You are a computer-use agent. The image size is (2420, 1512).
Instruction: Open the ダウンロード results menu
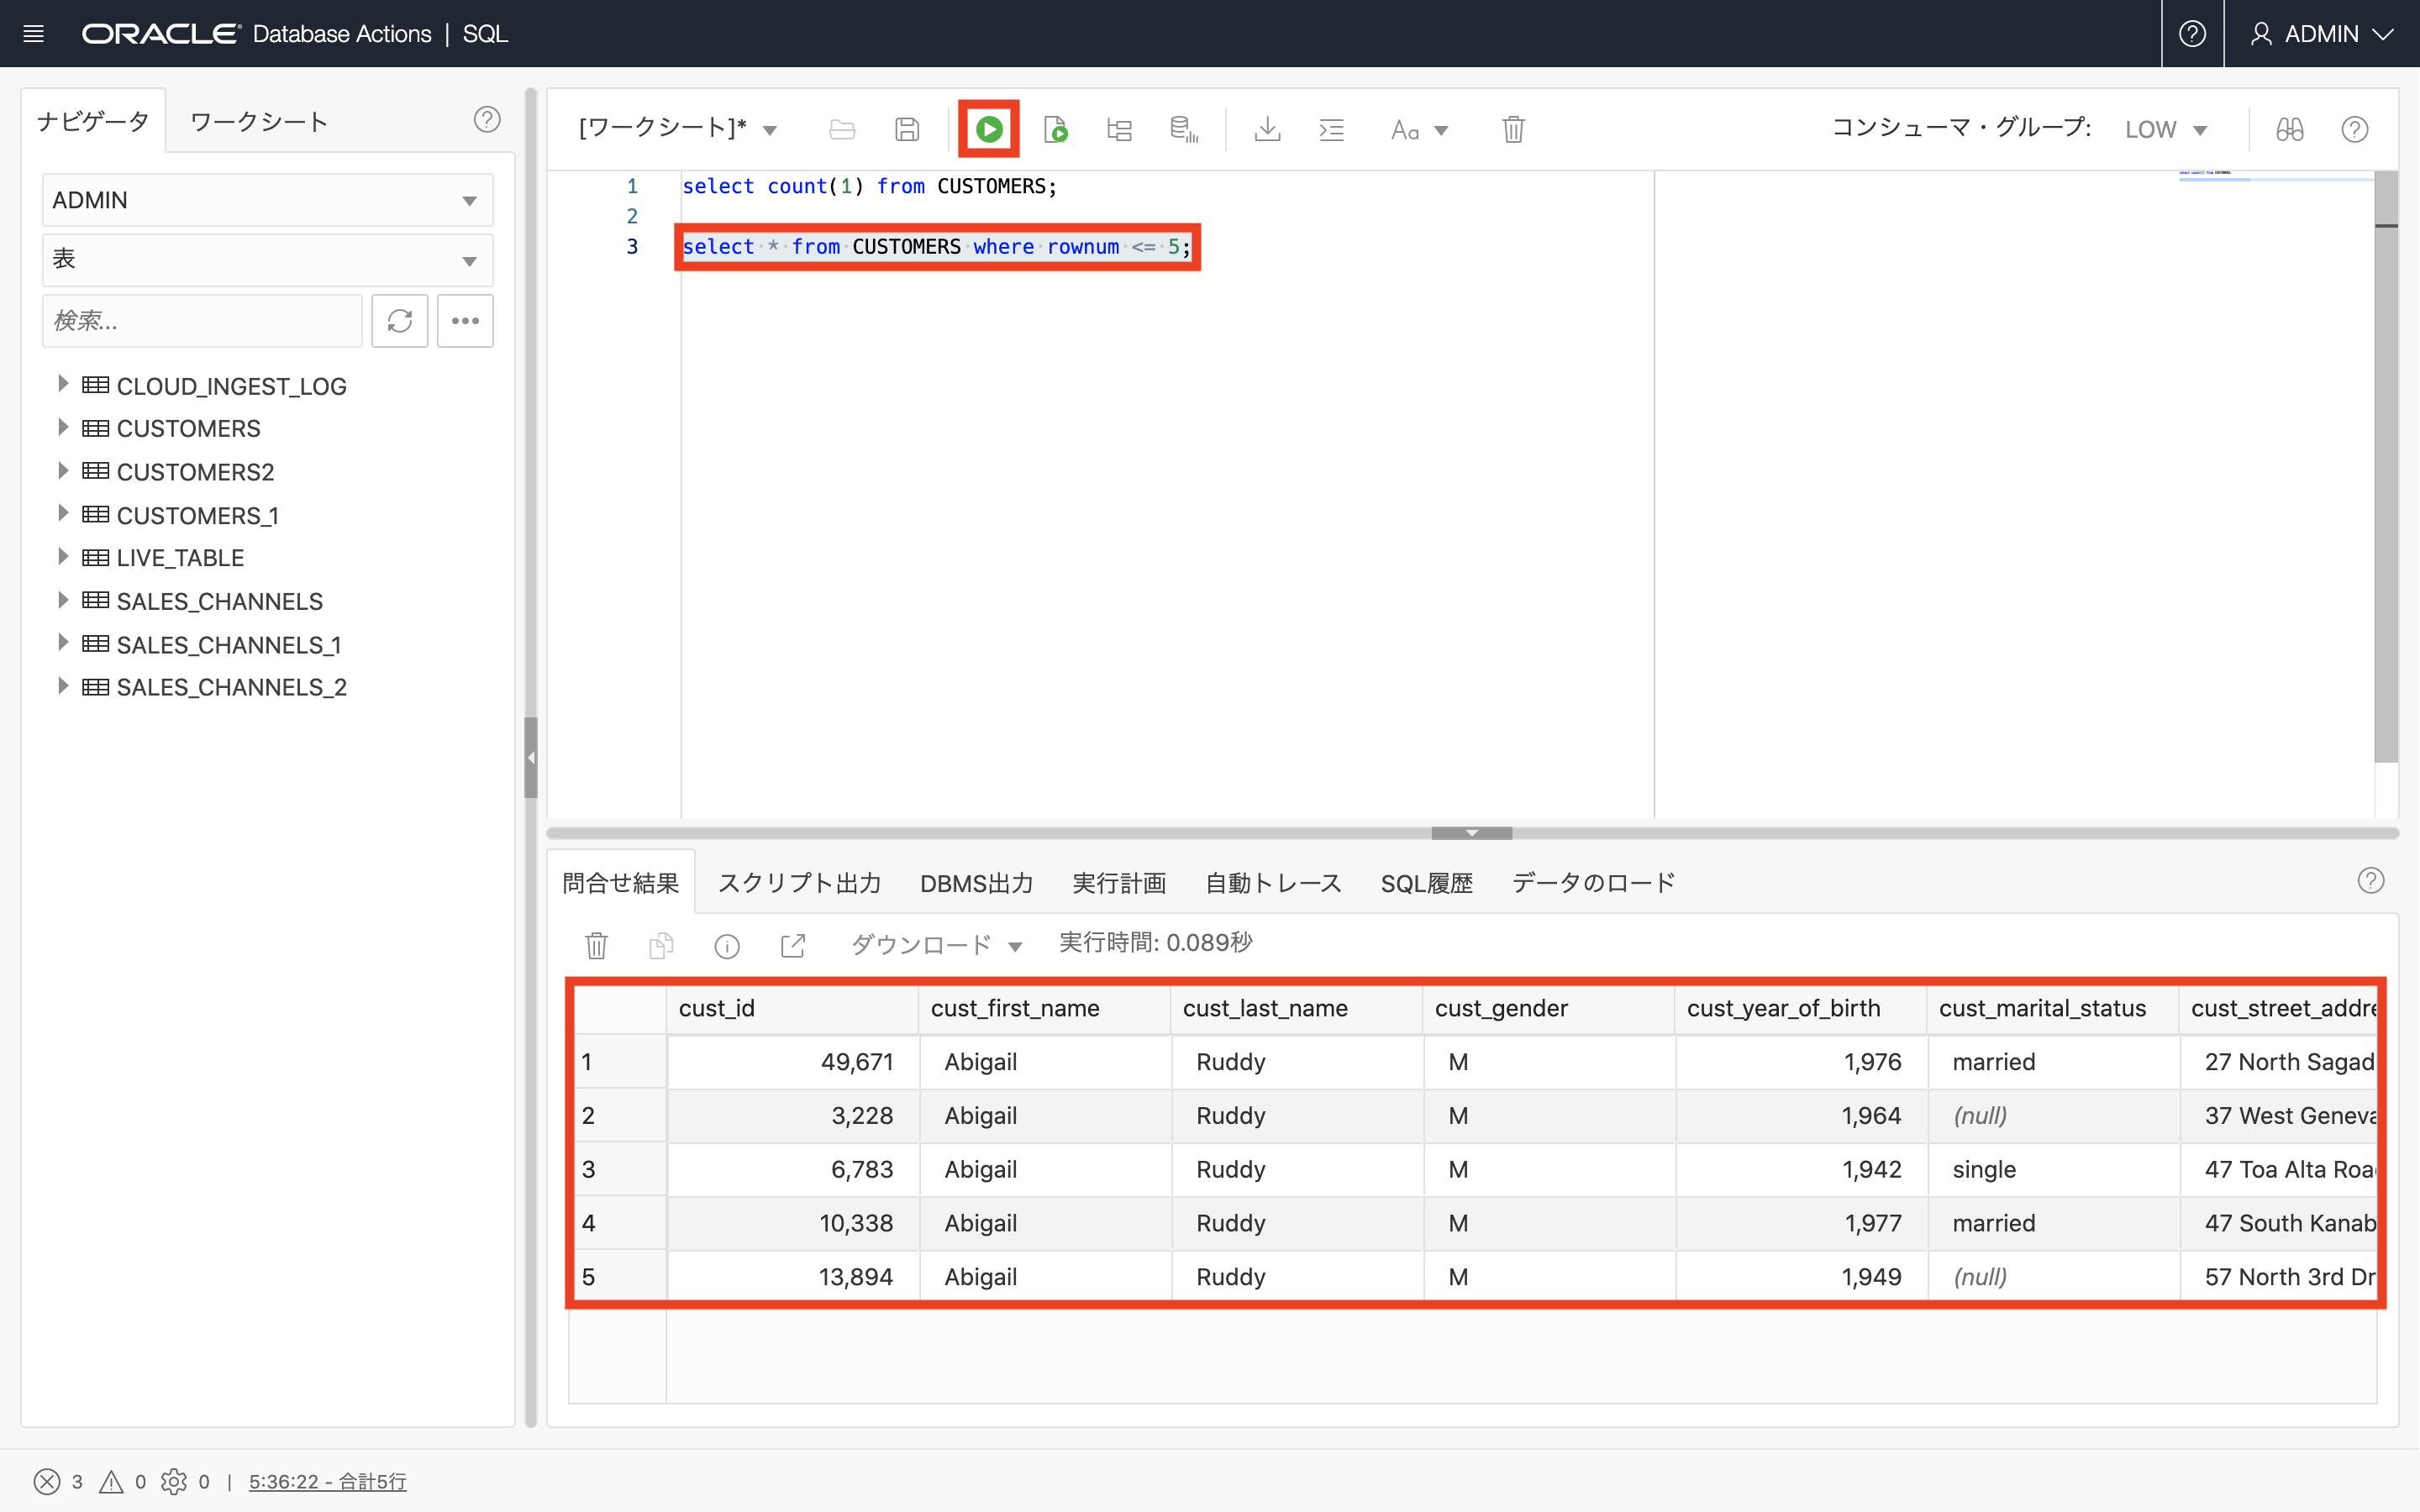pos(936,945)
